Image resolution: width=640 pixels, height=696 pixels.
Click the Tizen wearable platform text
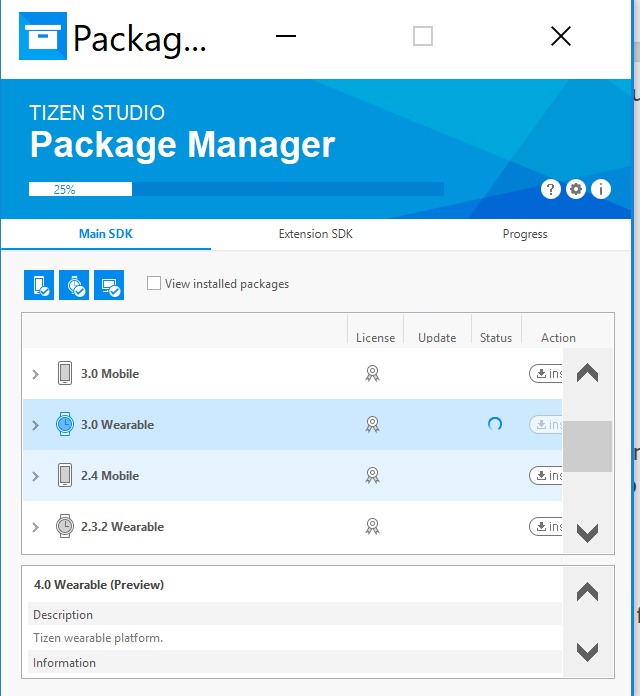(98, 638)
